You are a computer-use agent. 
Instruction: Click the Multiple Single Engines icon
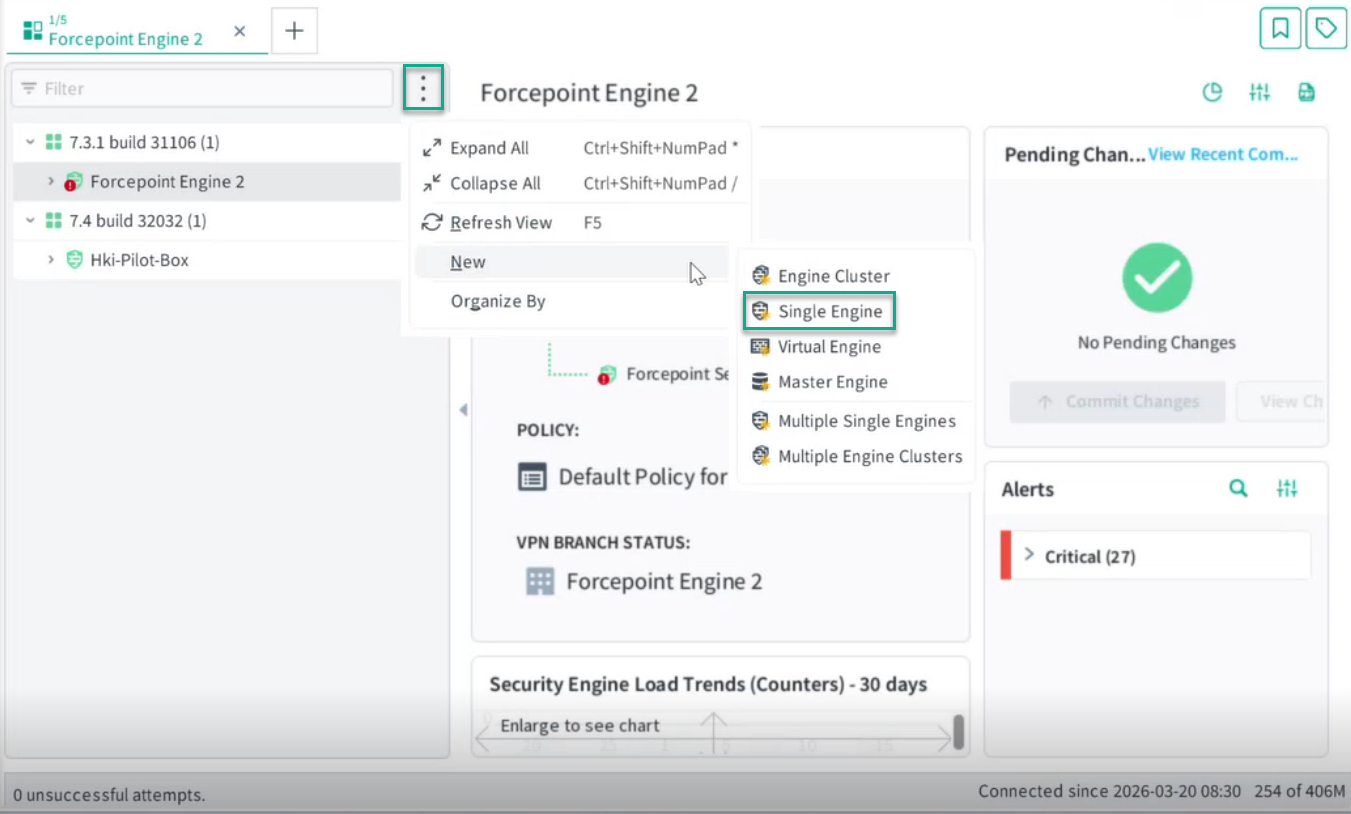(x=761, y=421)
